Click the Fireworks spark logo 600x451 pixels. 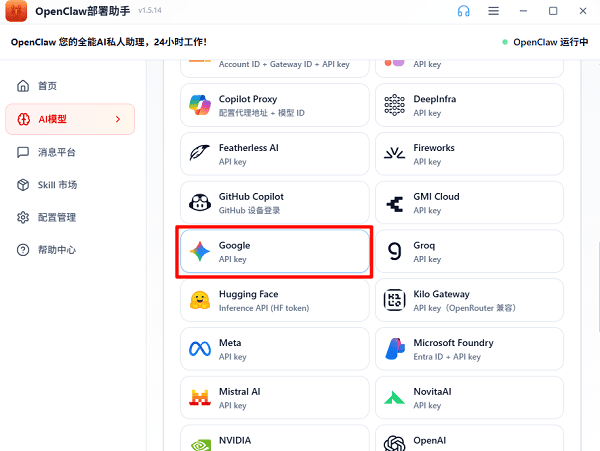tap(395, 153)
